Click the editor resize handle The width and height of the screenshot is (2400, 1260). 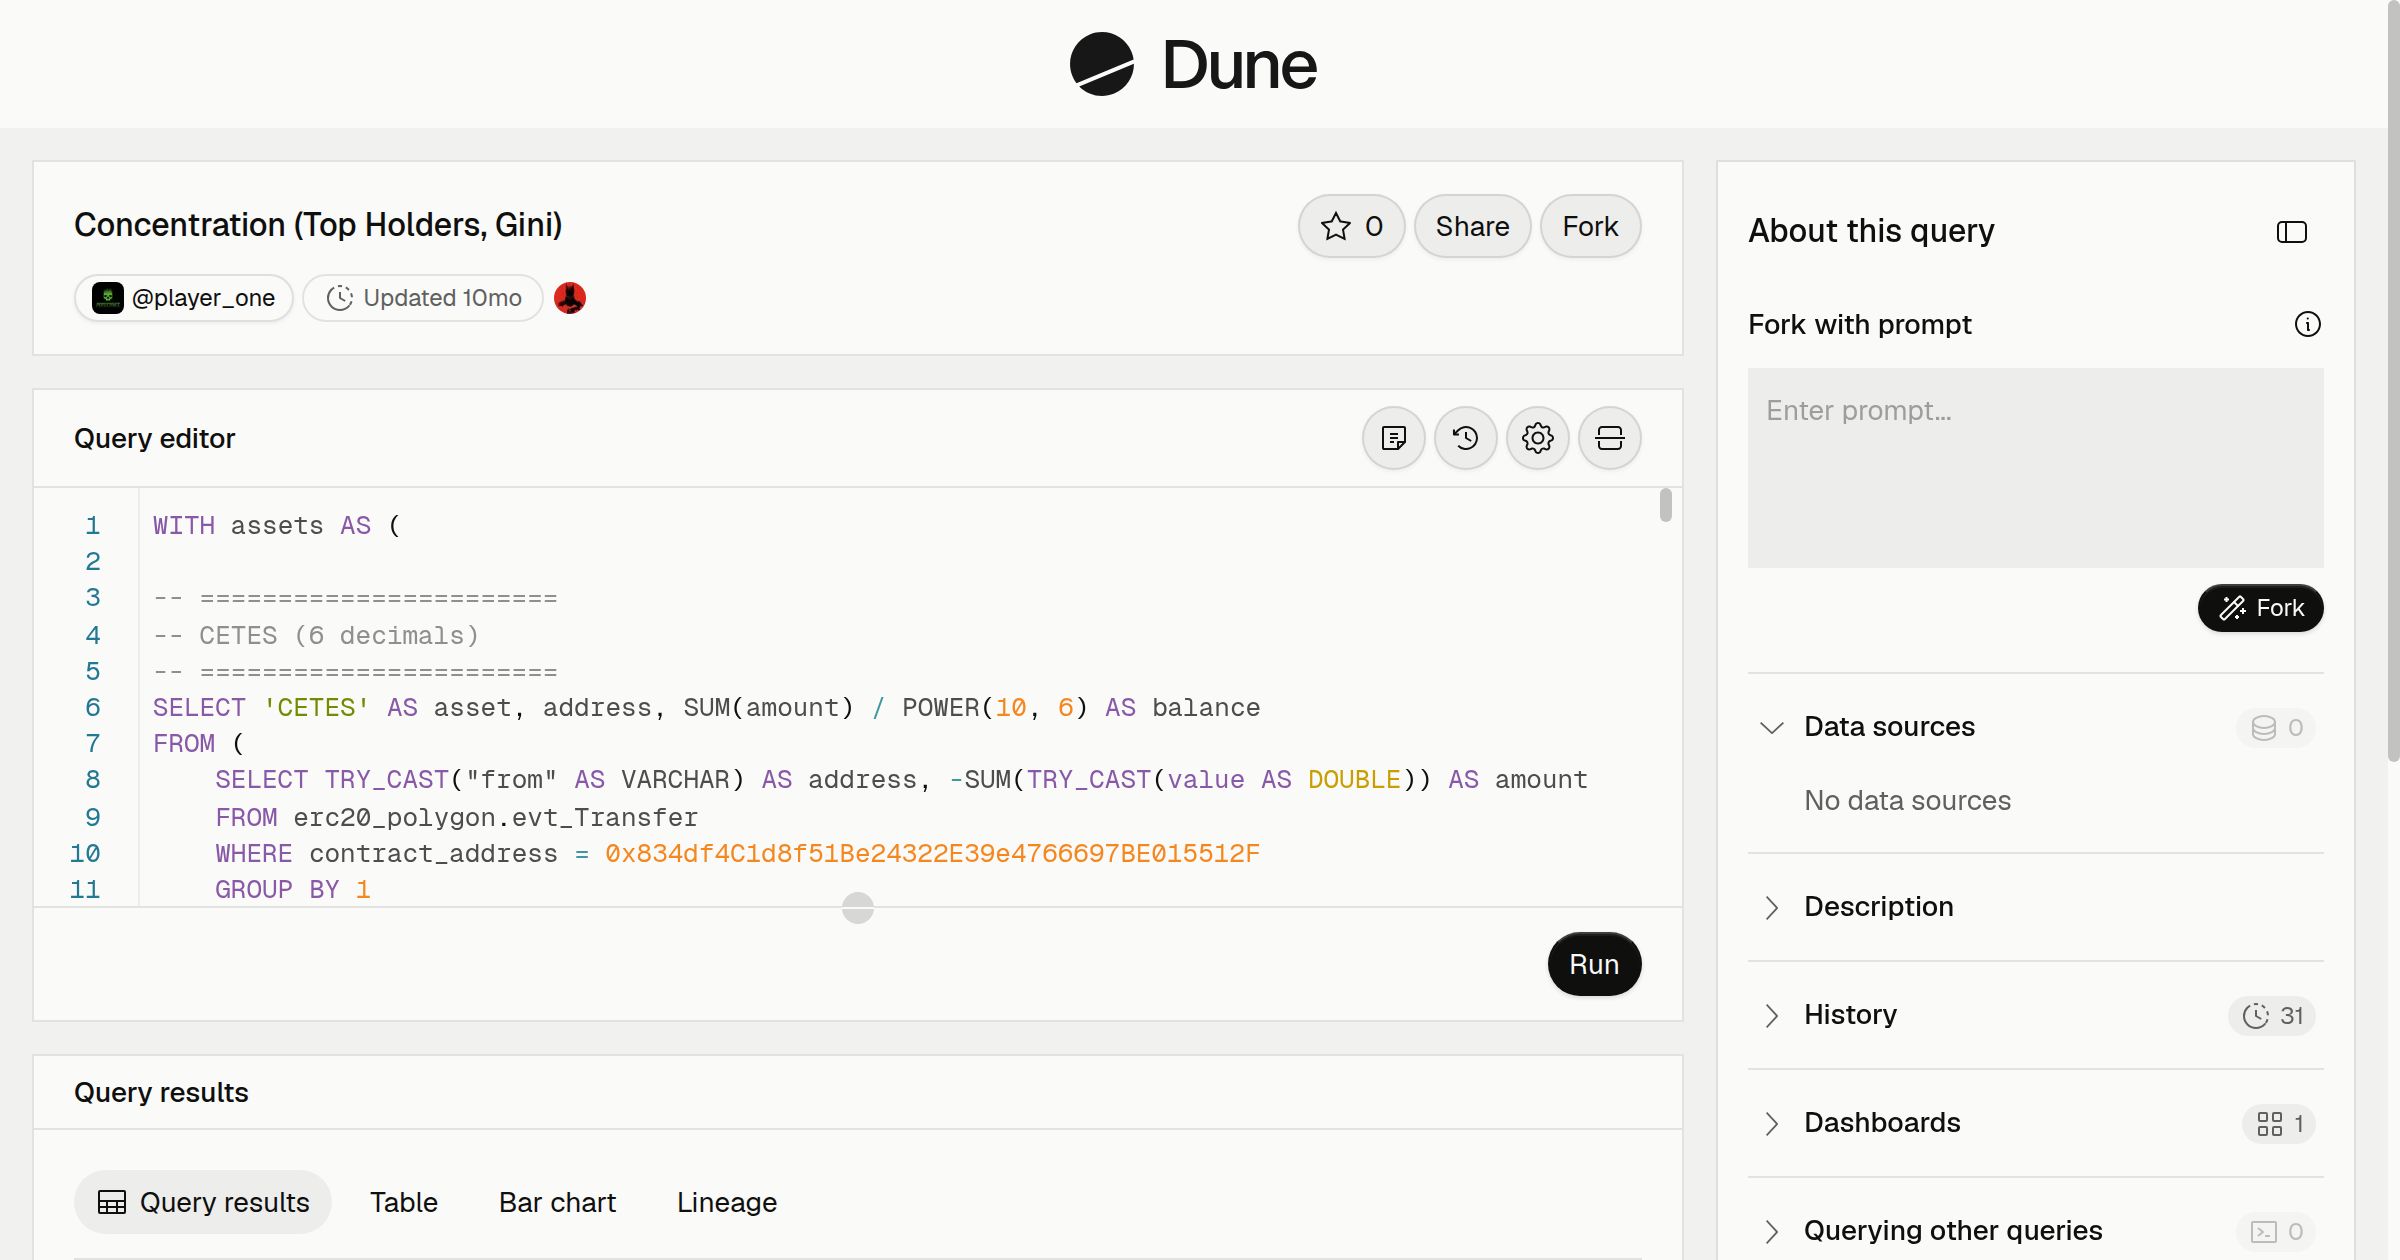pyautogui.click(x=858, y=908)
